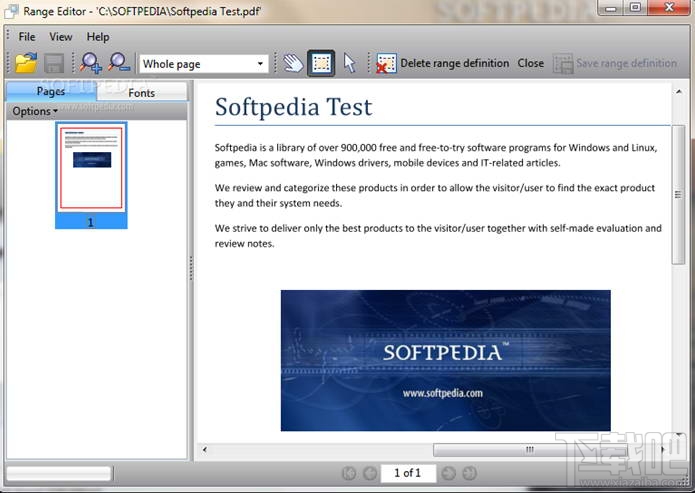
Task: Click the zoom in magnifier icon
Action: (x=90, y=63)
